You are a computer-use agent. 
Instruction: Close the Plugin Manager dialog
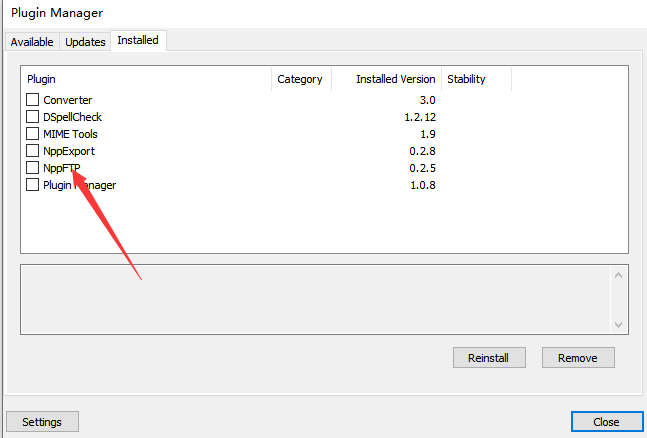point(607,421)
